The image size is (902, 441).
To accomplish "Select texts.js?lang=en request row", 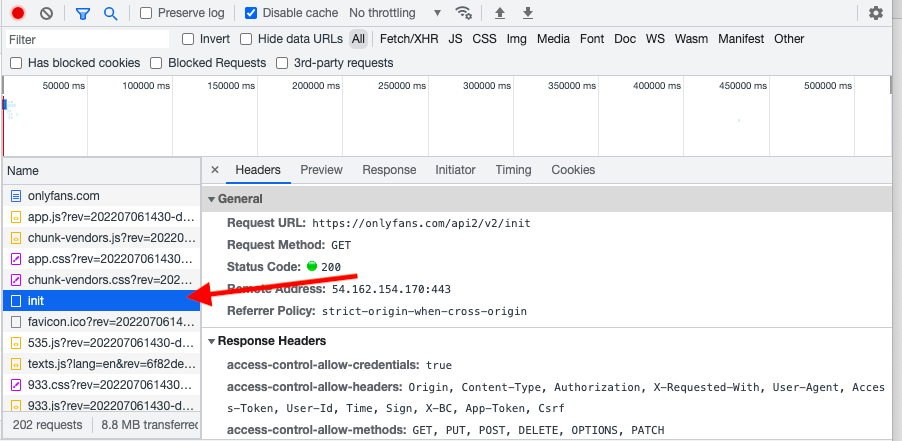I will click(x=102, y=364).
